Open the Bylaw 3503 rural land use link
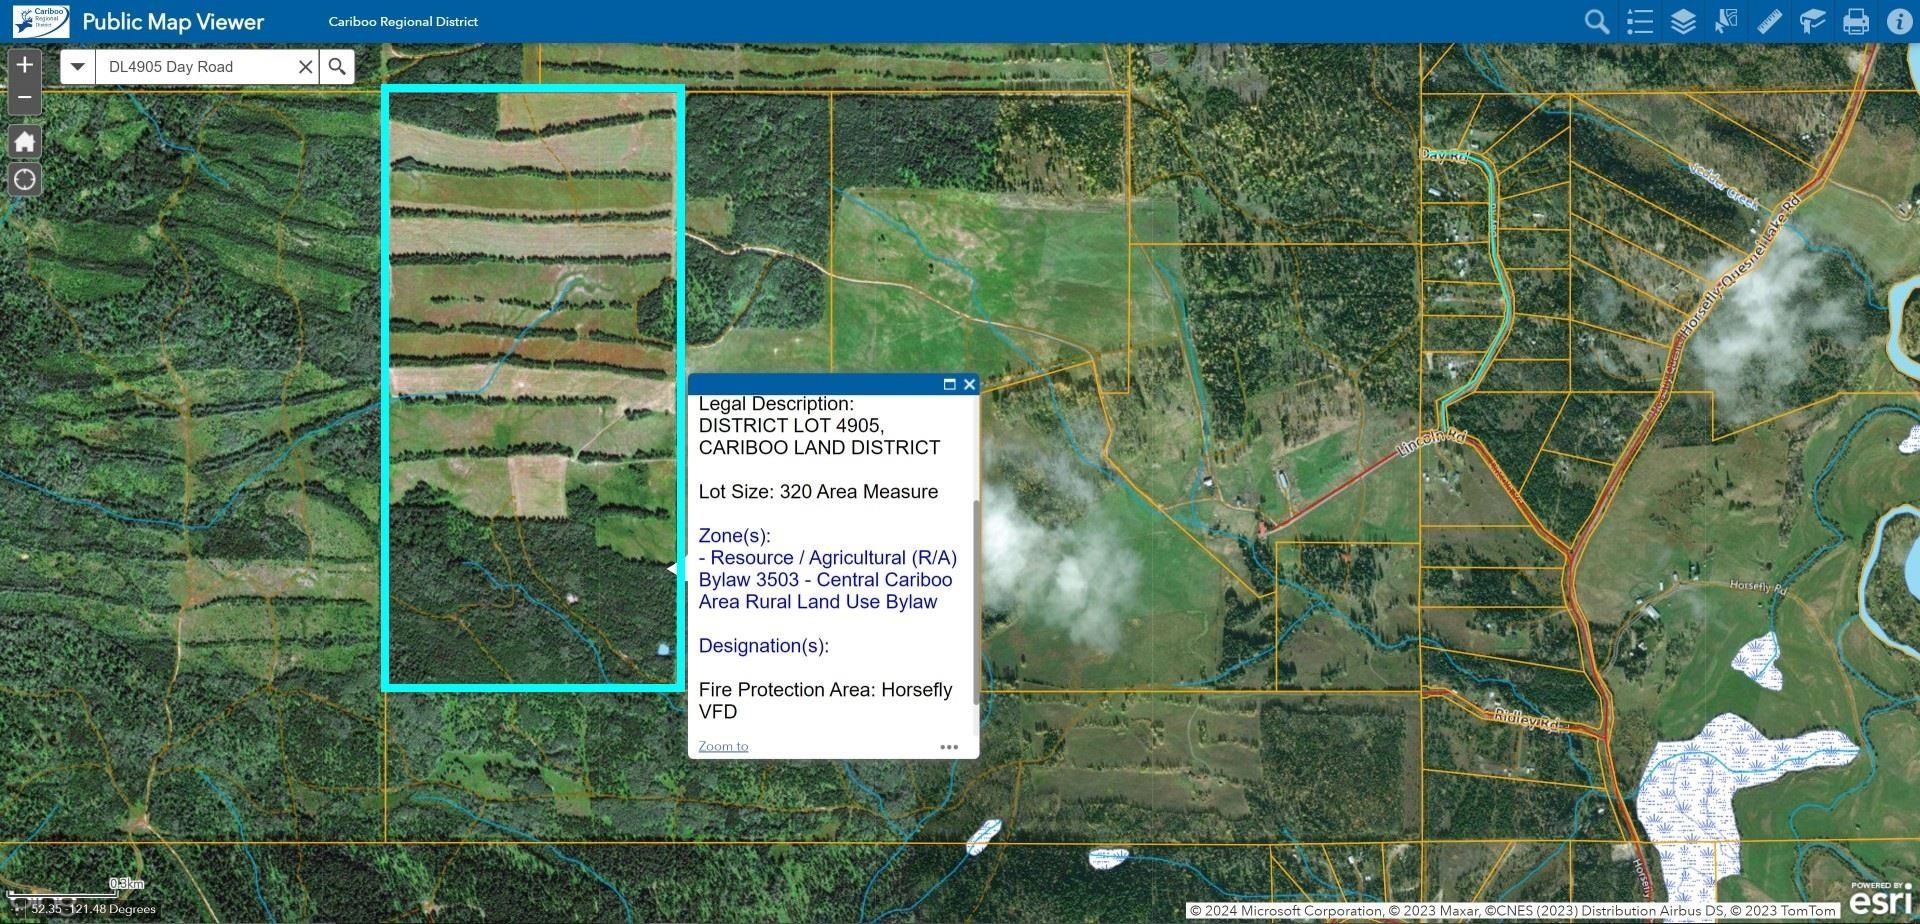This screenshot has height=924, width=1920. tap(825, 580)
